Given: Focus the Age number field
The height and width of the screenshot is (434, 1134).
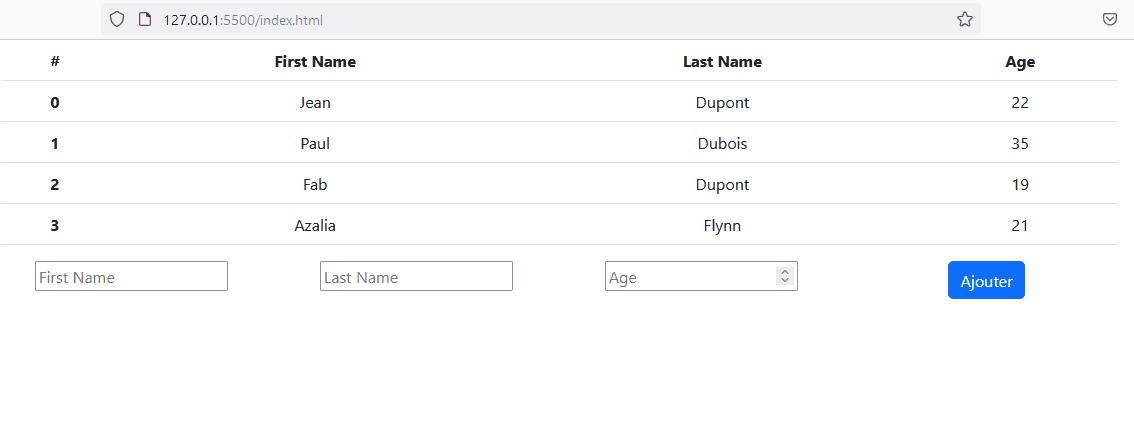Looking at the screenshot, I should [691, 276].
